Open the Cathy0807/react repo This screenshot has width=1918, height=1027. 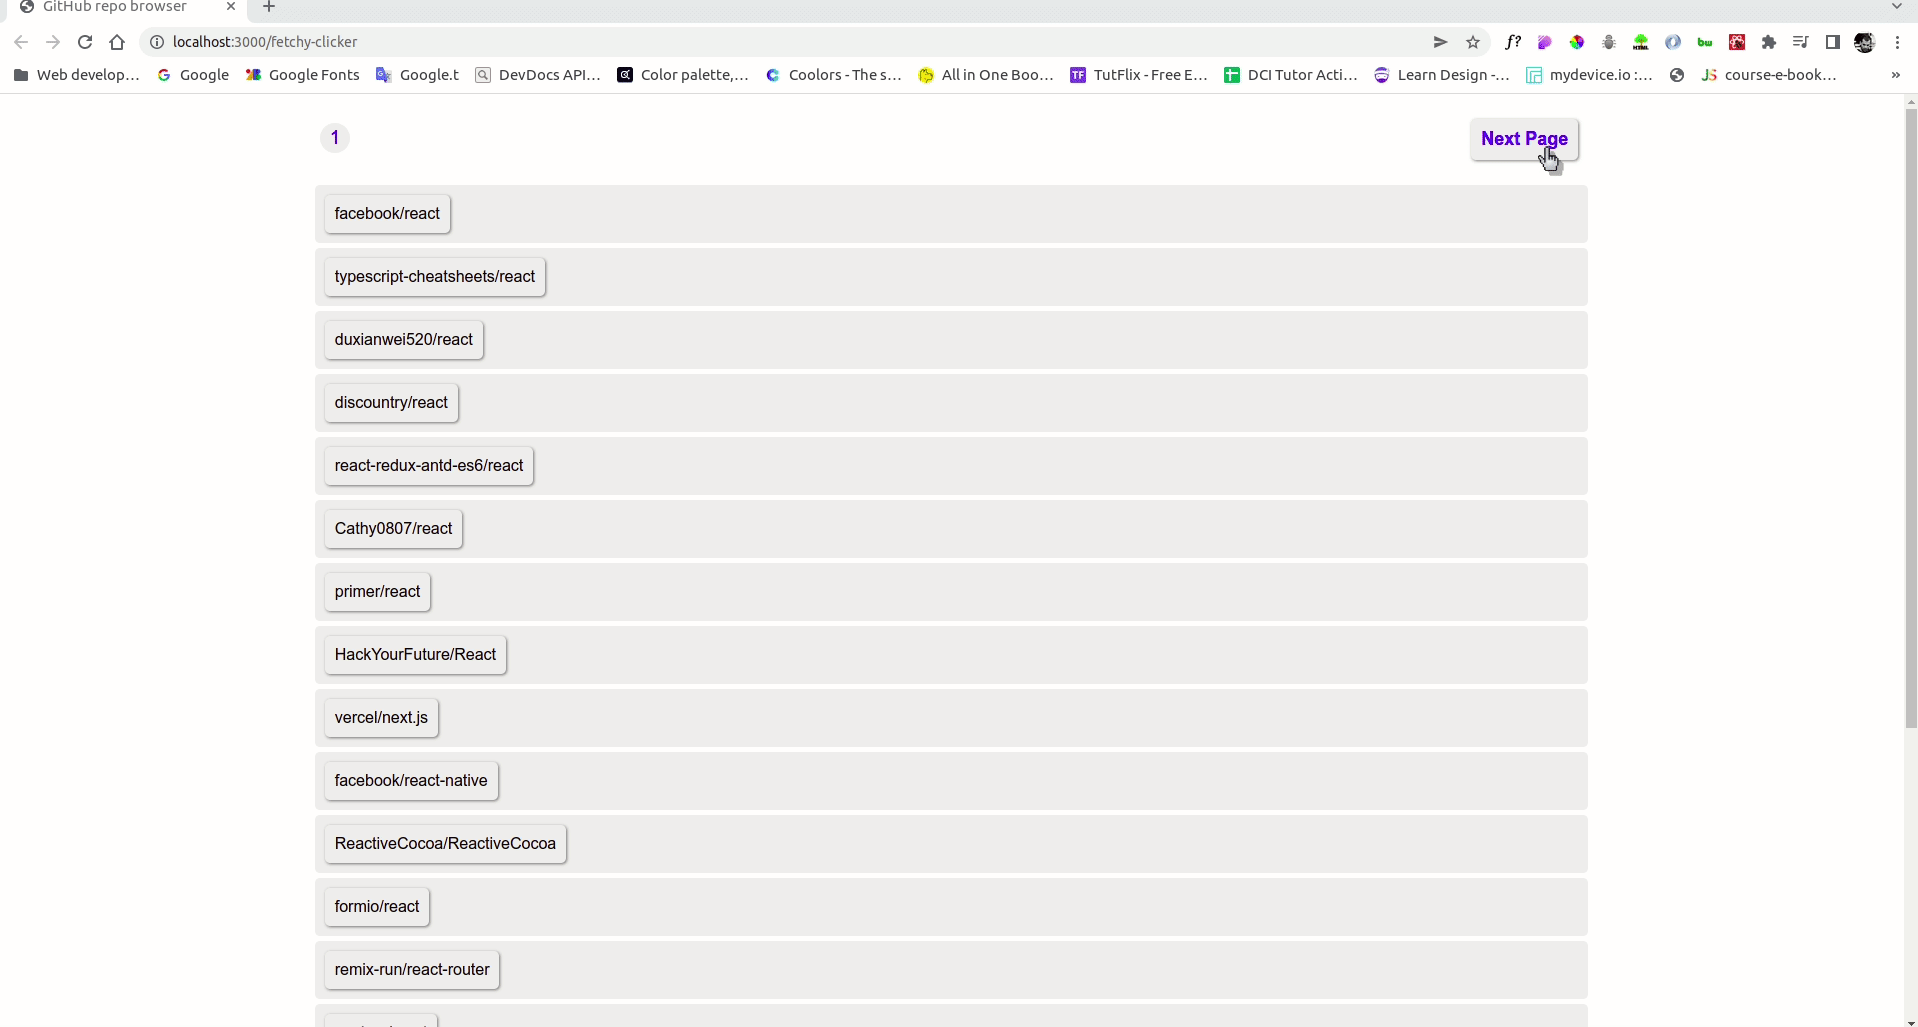[393, 529]
